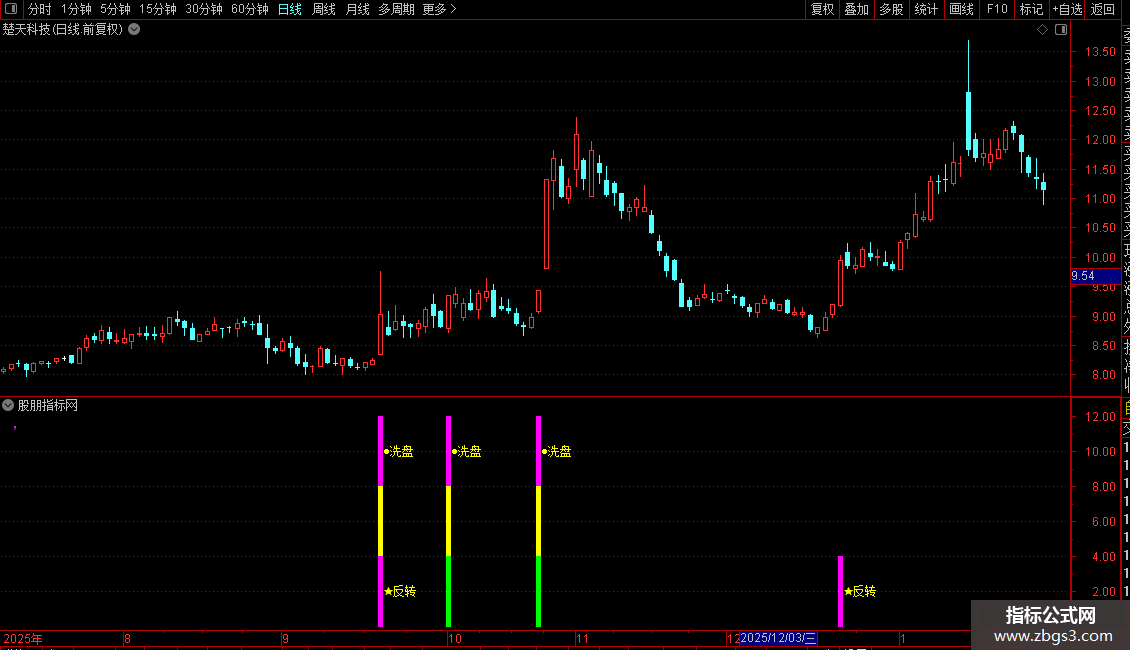Select the 1分钟 period

(x=76, y=9)
